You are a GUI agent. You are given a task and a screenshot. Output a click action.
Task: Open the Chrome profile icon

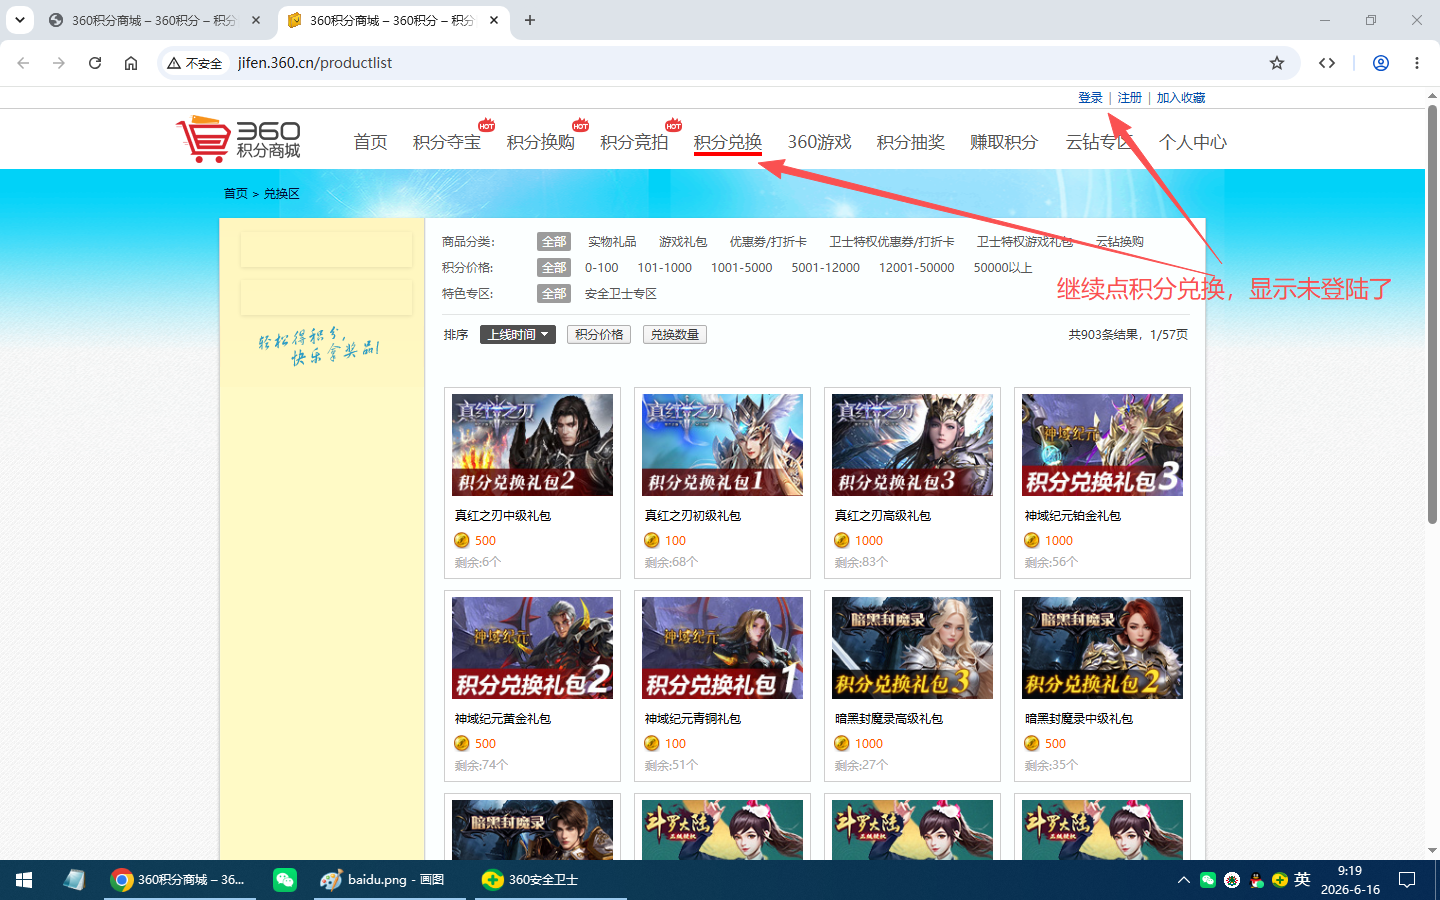click(1381, 63)
